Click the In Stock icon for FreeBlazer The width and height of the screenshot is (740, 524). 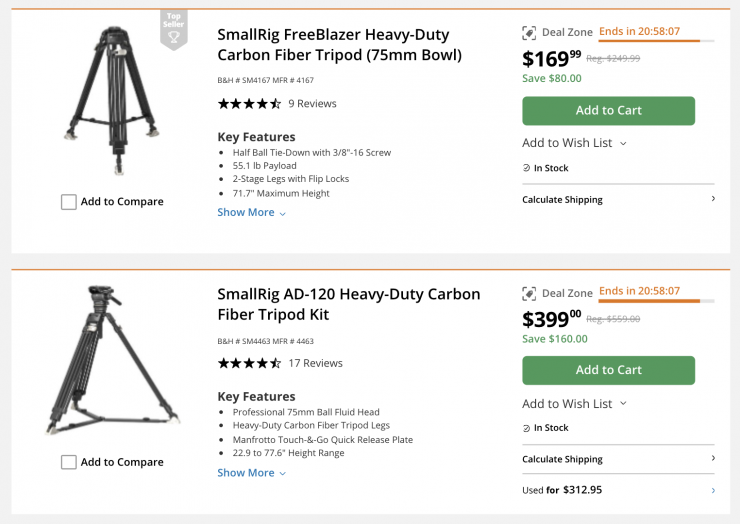tap(527, 168)
